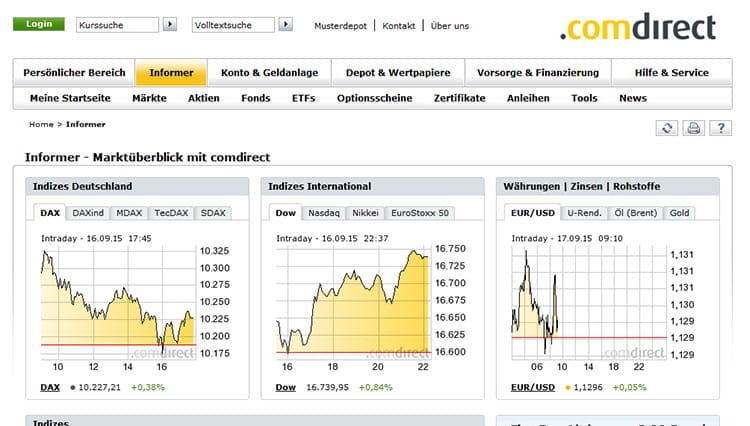750x426 pixels.
Task: Switch to the SDAX chart tab
Action: [213, 213]
